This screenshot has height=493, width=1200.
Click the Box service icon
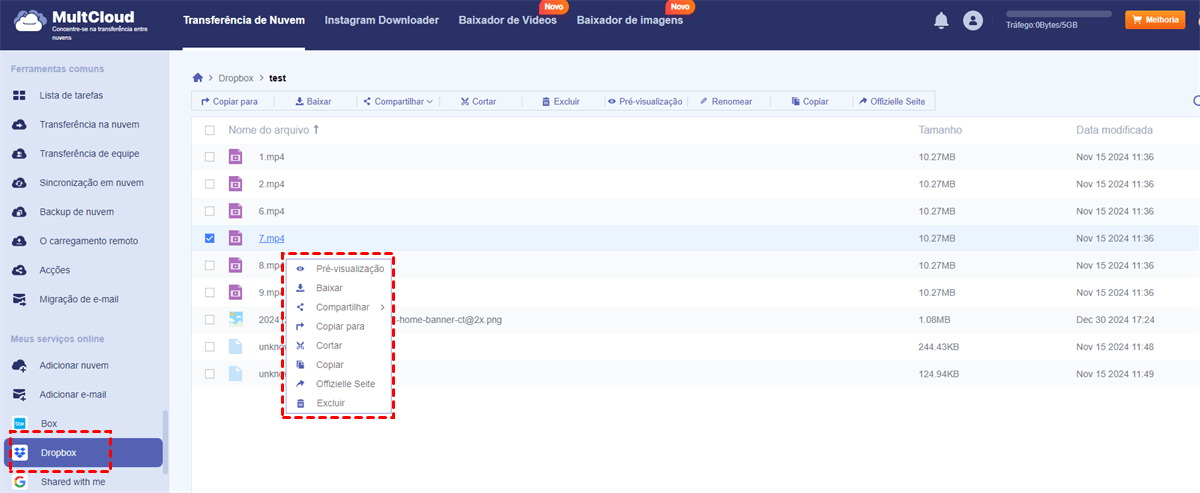point(19,423)
